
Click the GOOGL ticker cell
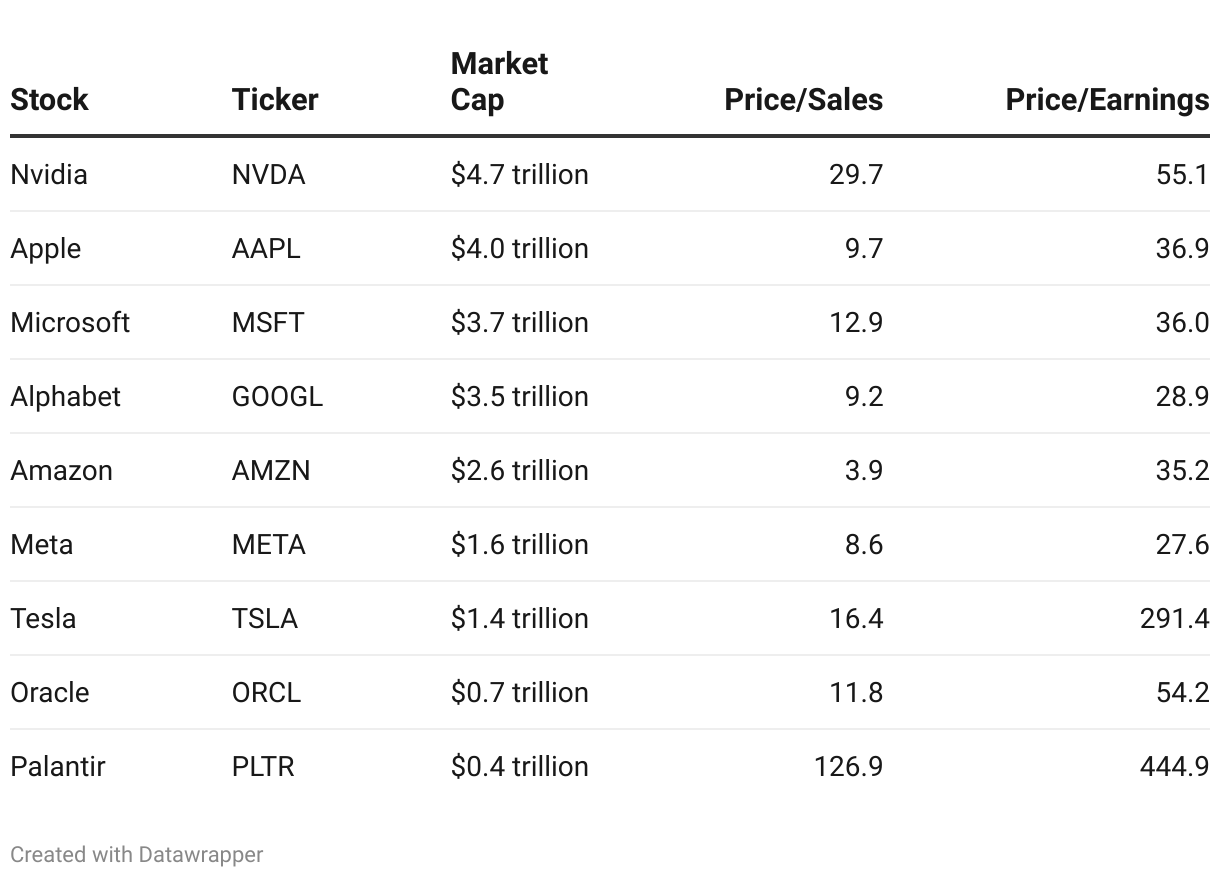(x=277, y=397)
